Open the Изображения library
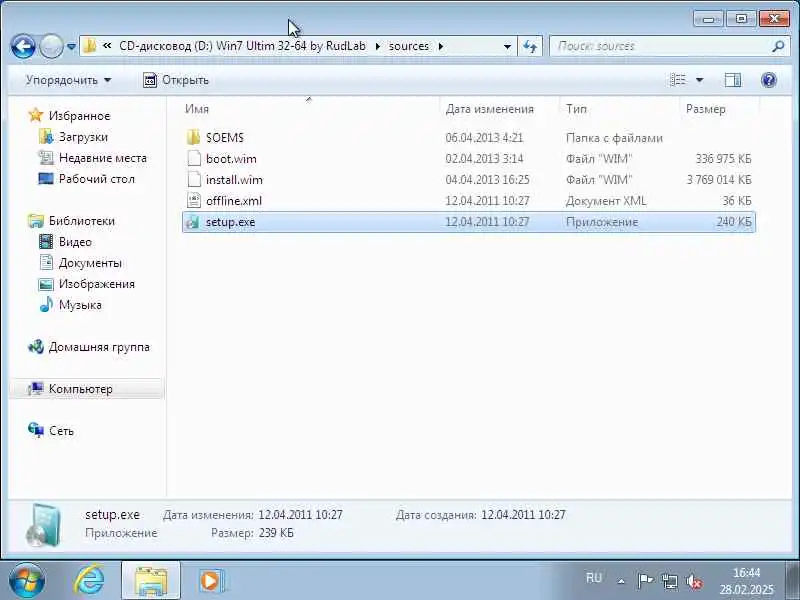 pyautogui.click(x=96, y=284)
